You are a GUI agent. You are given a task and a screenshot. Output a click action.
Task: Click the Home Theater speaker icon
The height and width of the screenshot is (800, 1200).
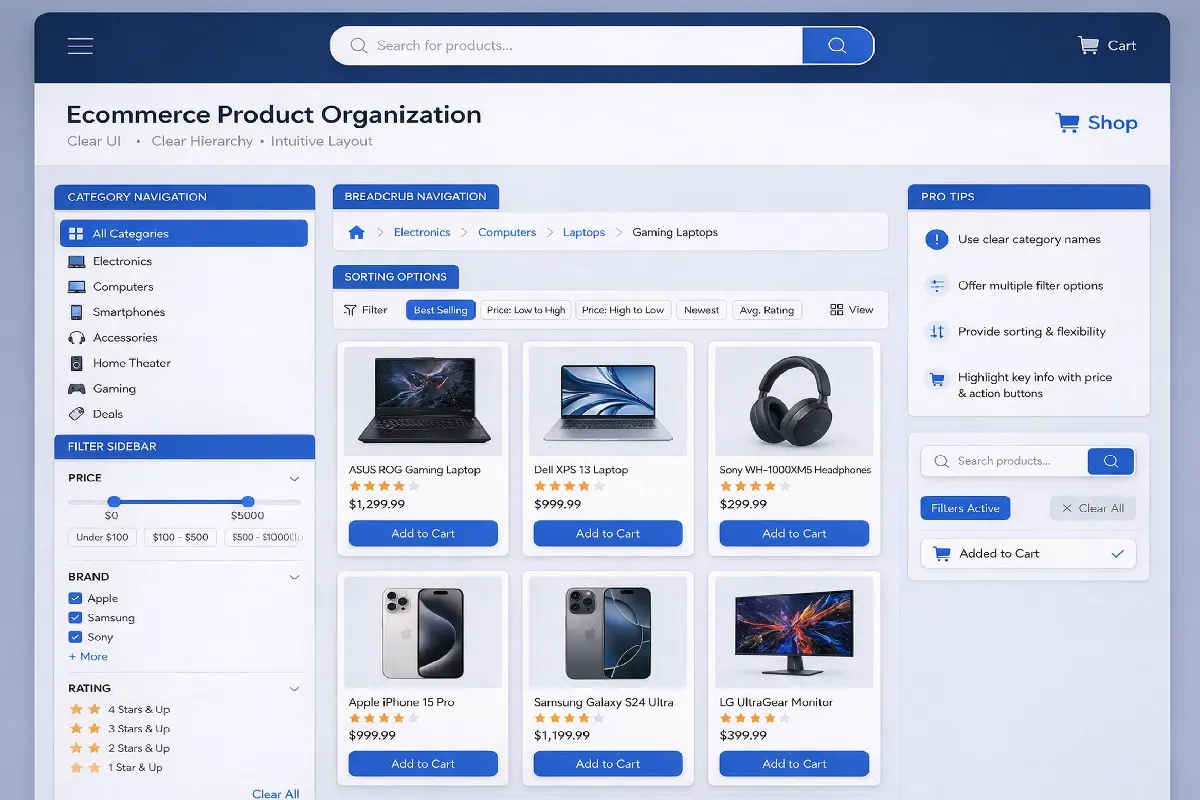click(76, 363)
